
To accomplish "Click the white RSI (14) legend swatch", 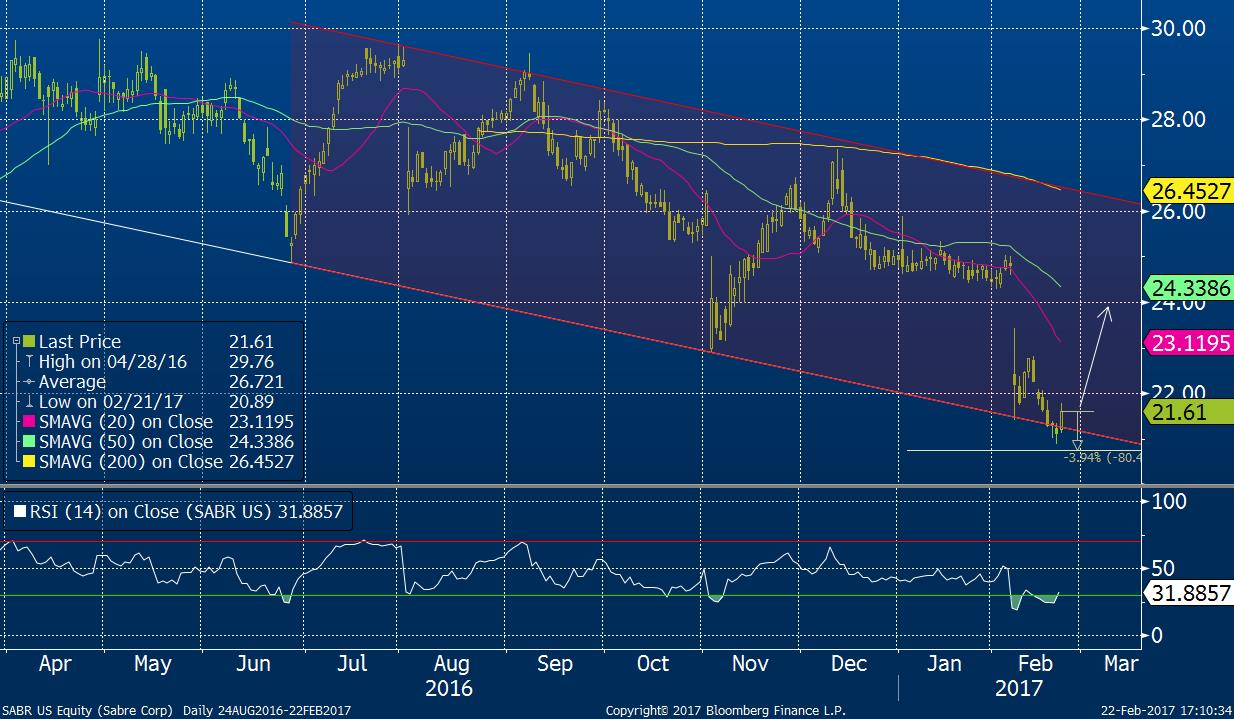I will [19, 511].
